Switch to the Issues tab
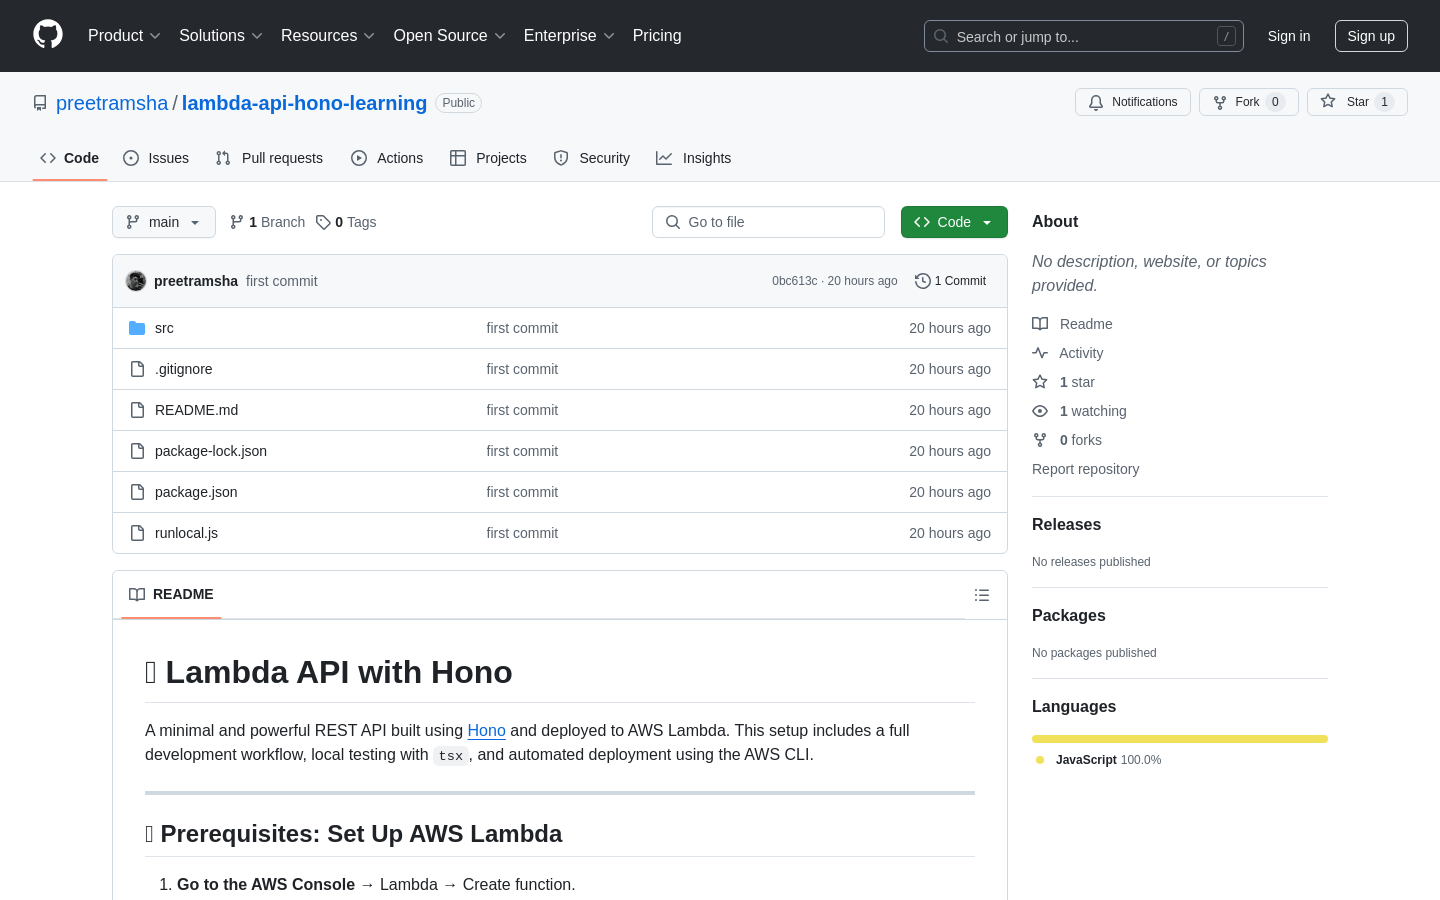Screen dimensions: 1440x900 coord(156,158)
